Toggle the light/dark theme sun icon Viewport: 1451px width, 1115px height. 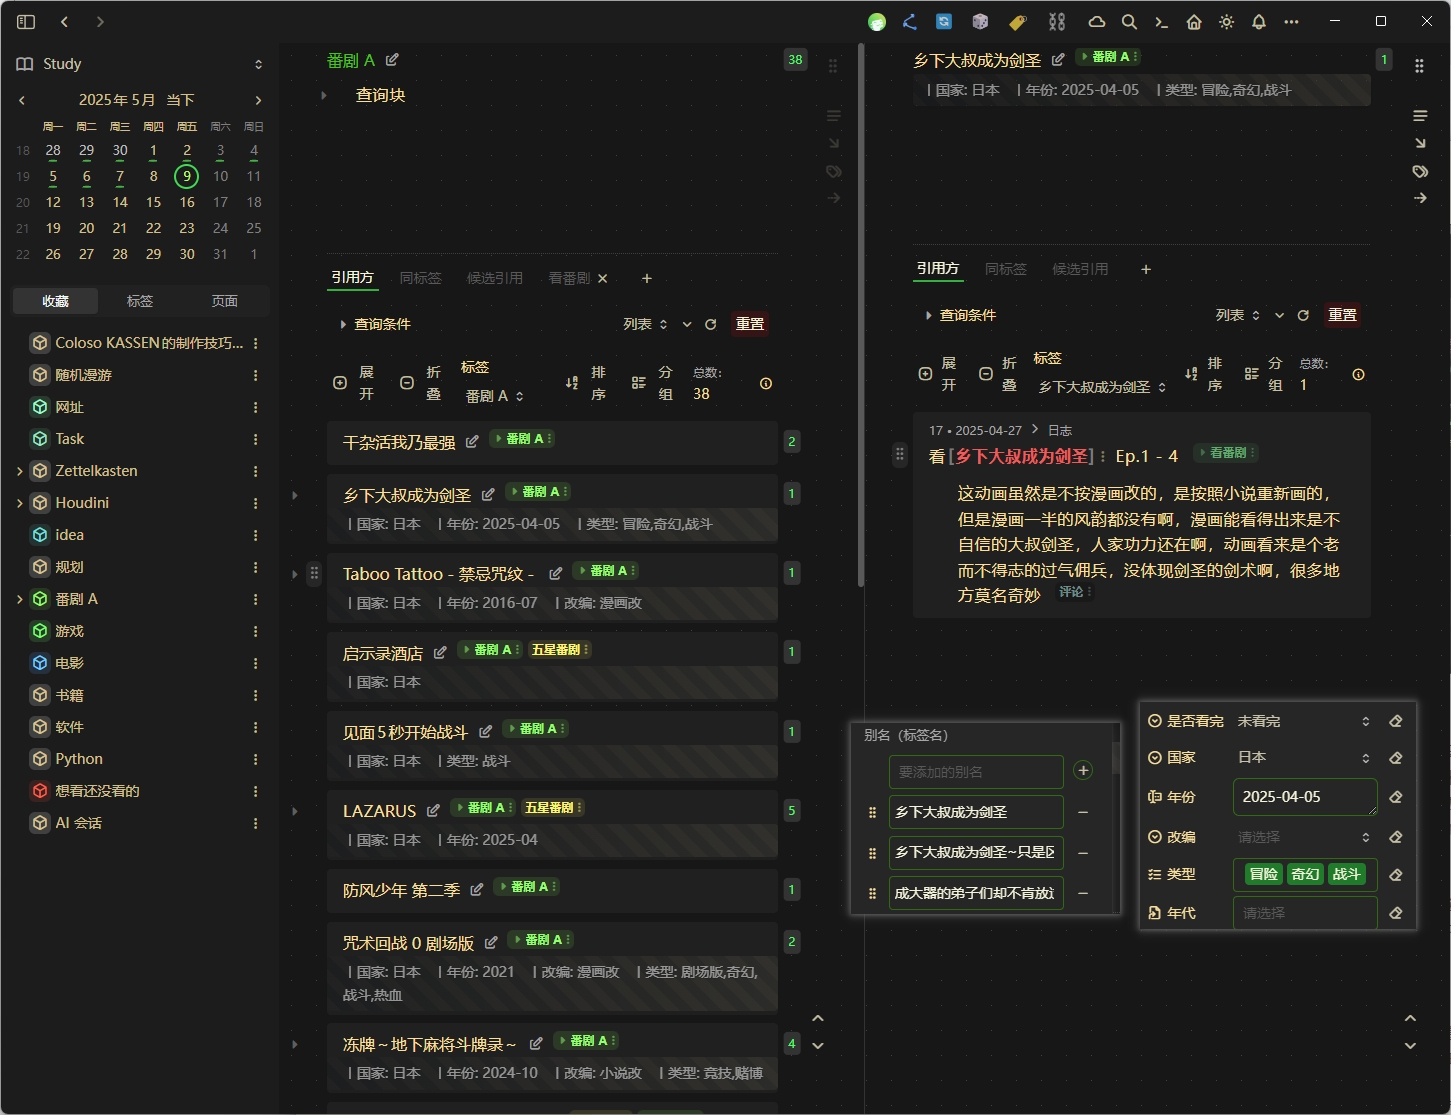tap(1227, 22)
